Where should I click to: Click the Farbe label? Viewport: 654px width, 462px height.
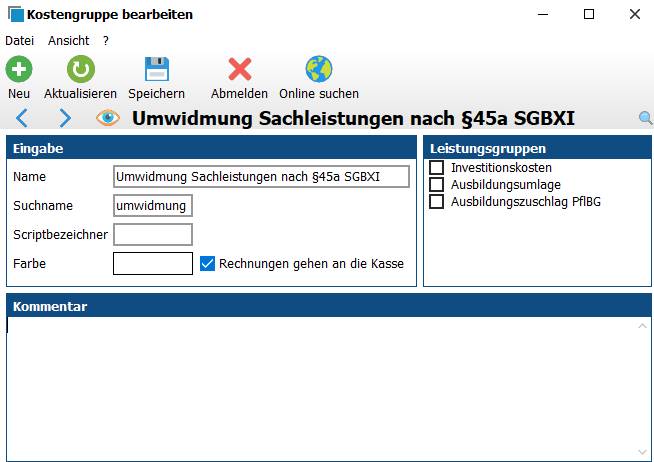point(29,264)
